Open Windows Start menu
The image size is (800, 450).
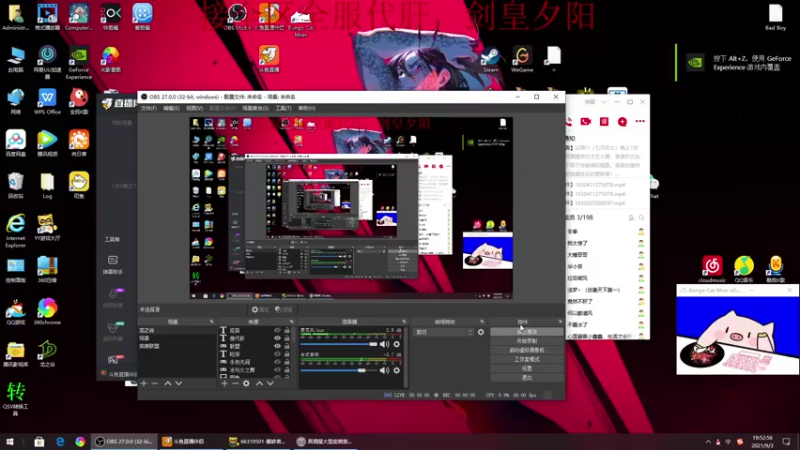pyautogui.click(x=10, y=442)
